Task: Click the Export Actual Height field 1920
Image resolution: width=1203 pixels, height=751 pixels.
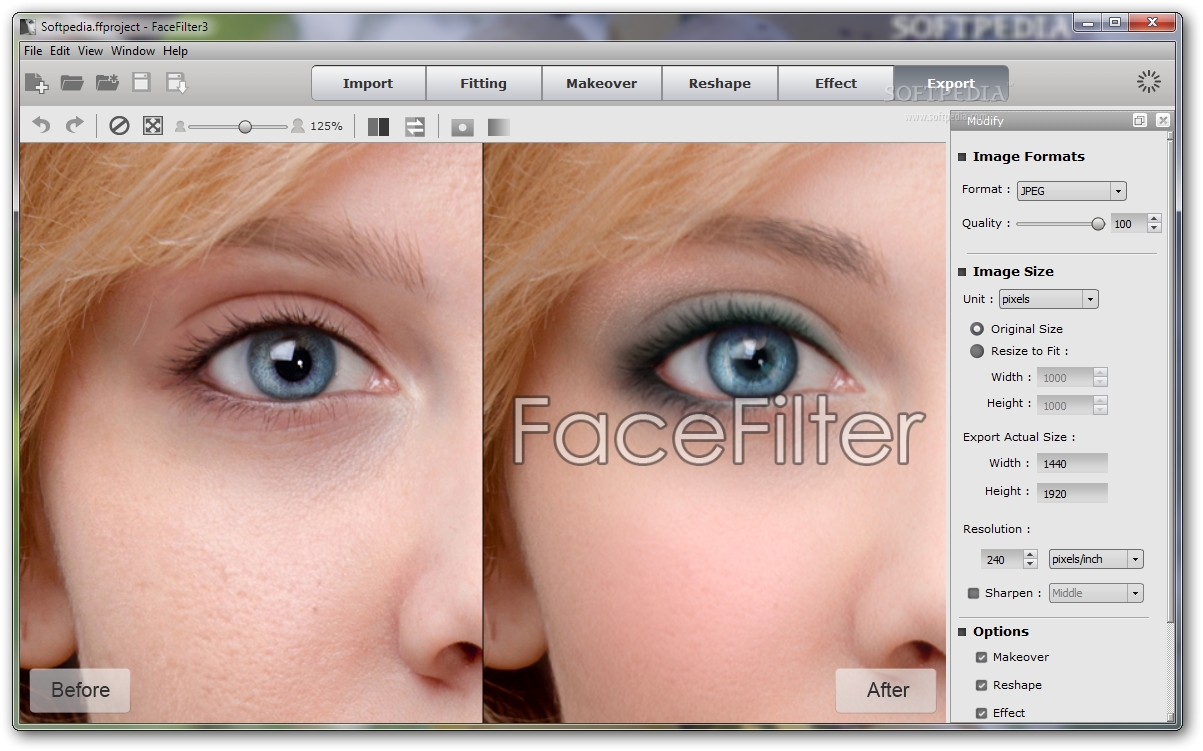Action: (x=1073, y=493)
